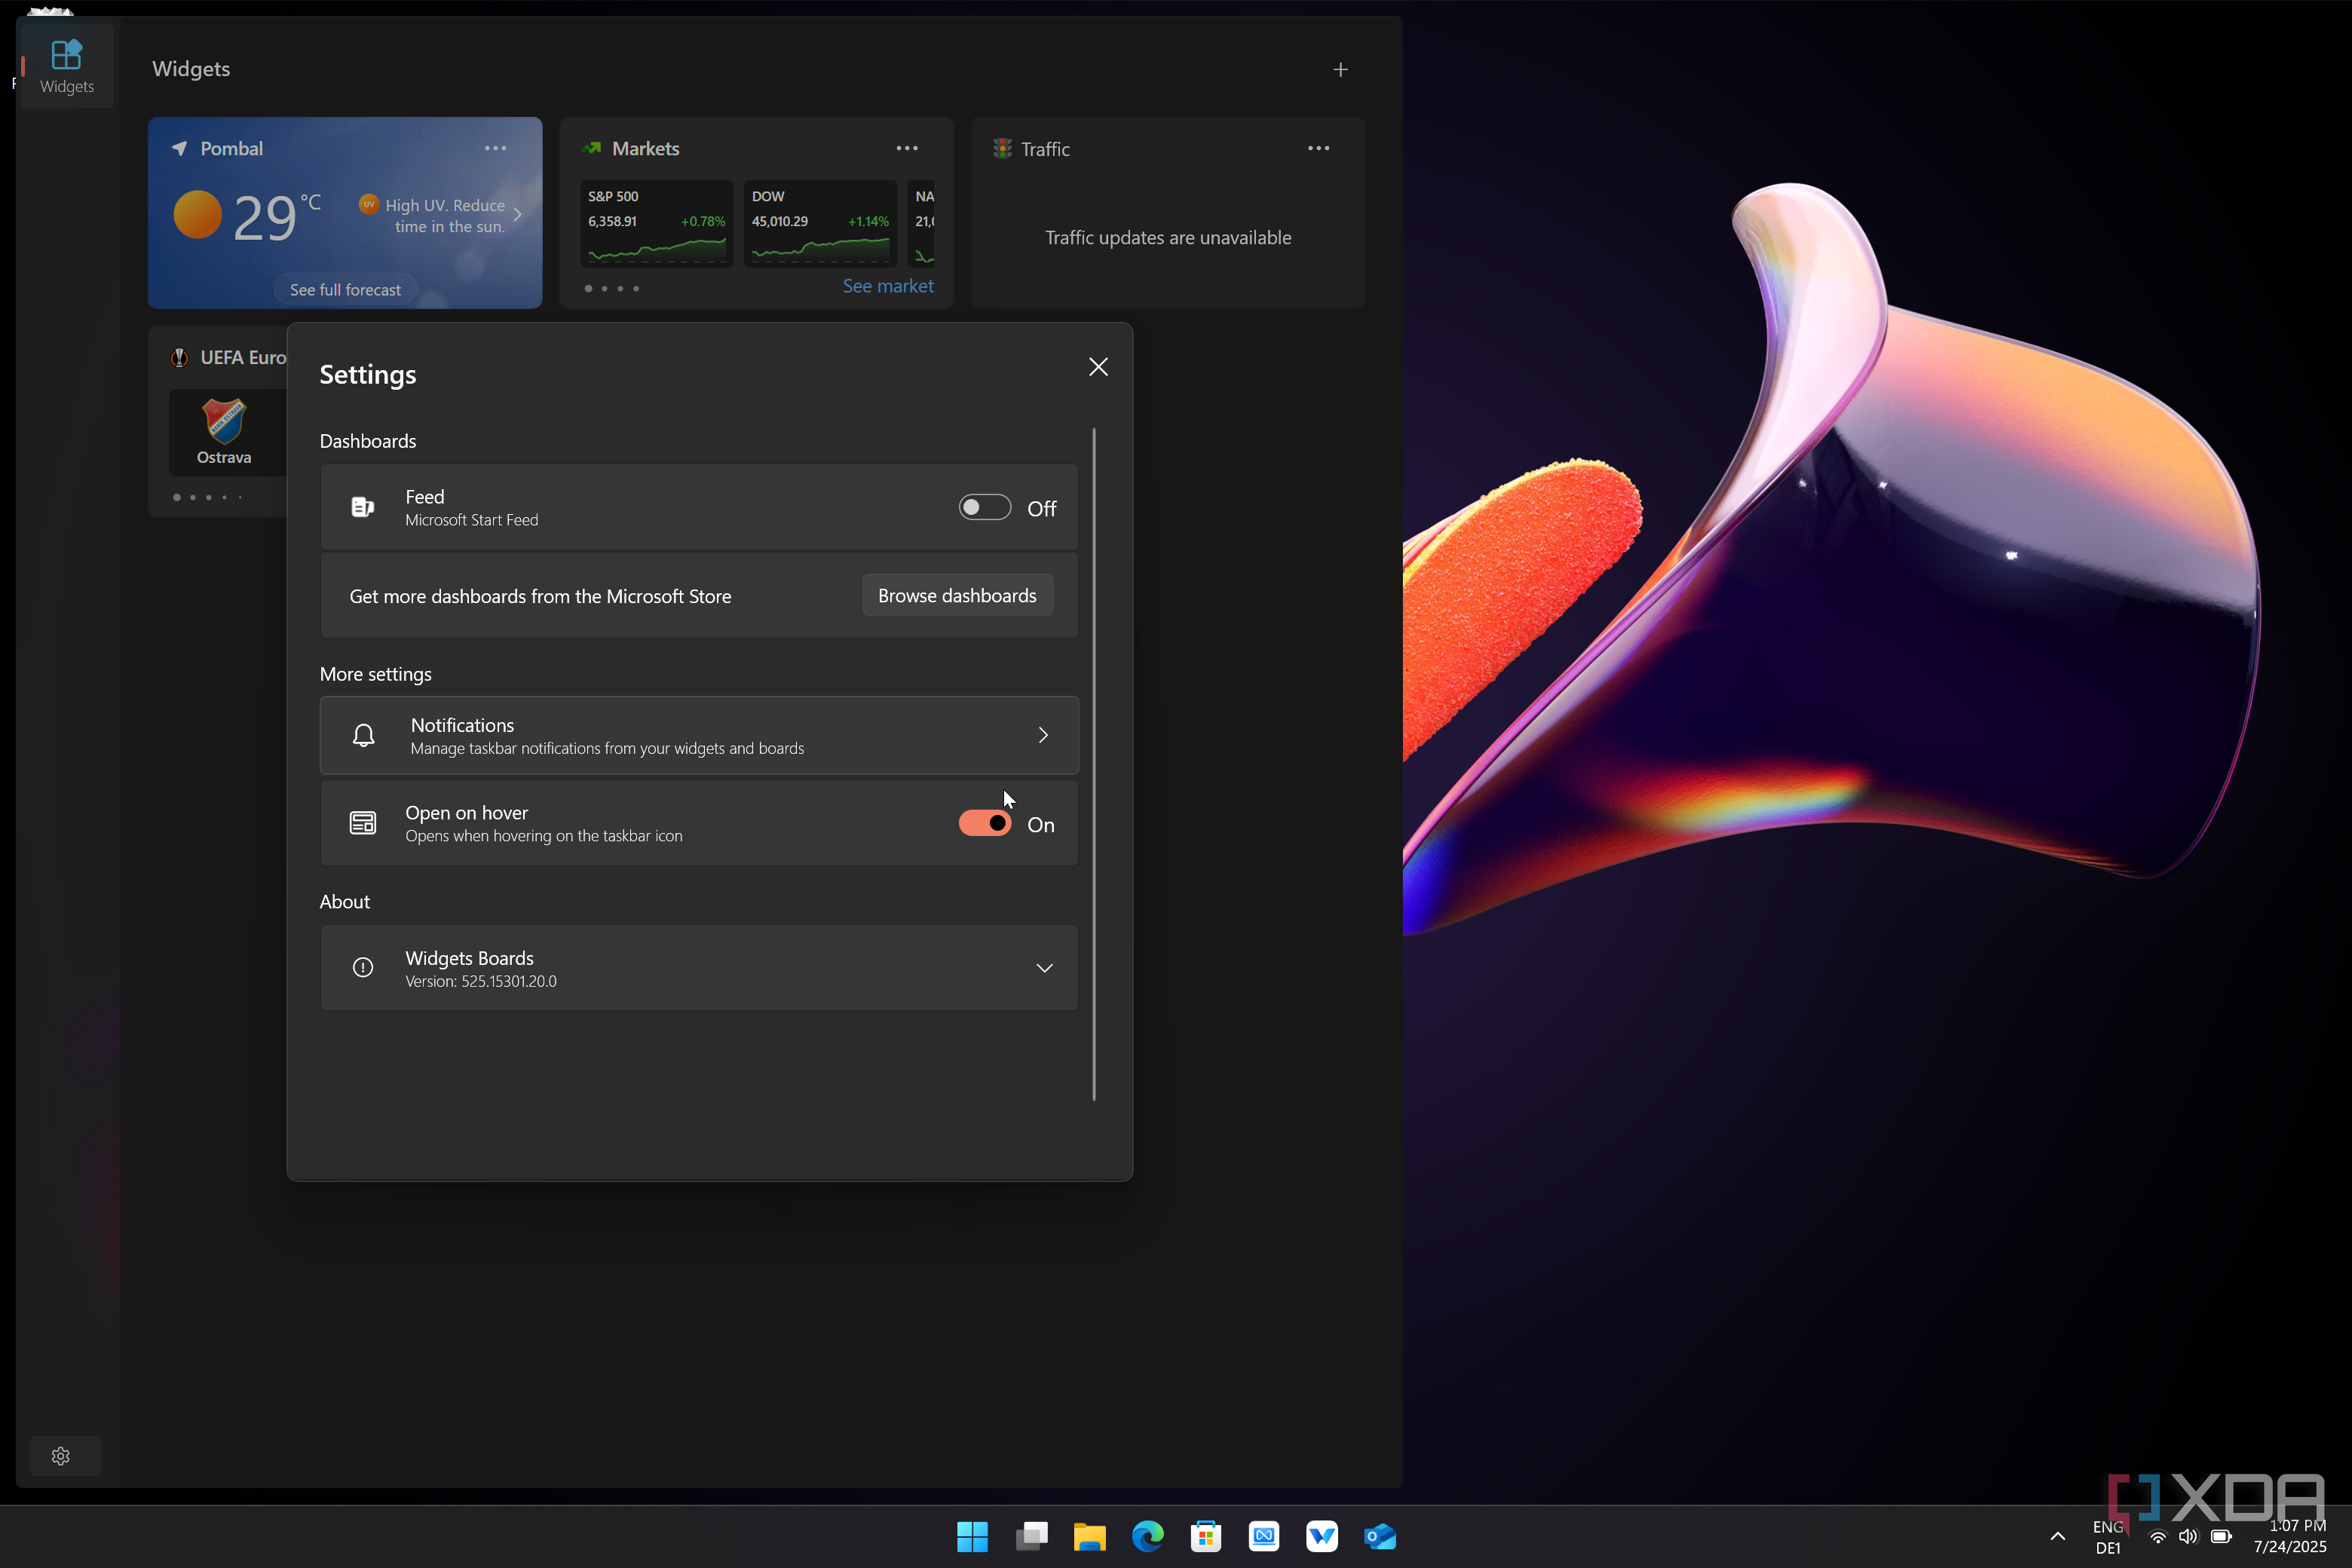Image resolution: width=2352 pixels, height=1568 pixels.
Task: Close the Settings dialog
Action: coord(1098,367)
